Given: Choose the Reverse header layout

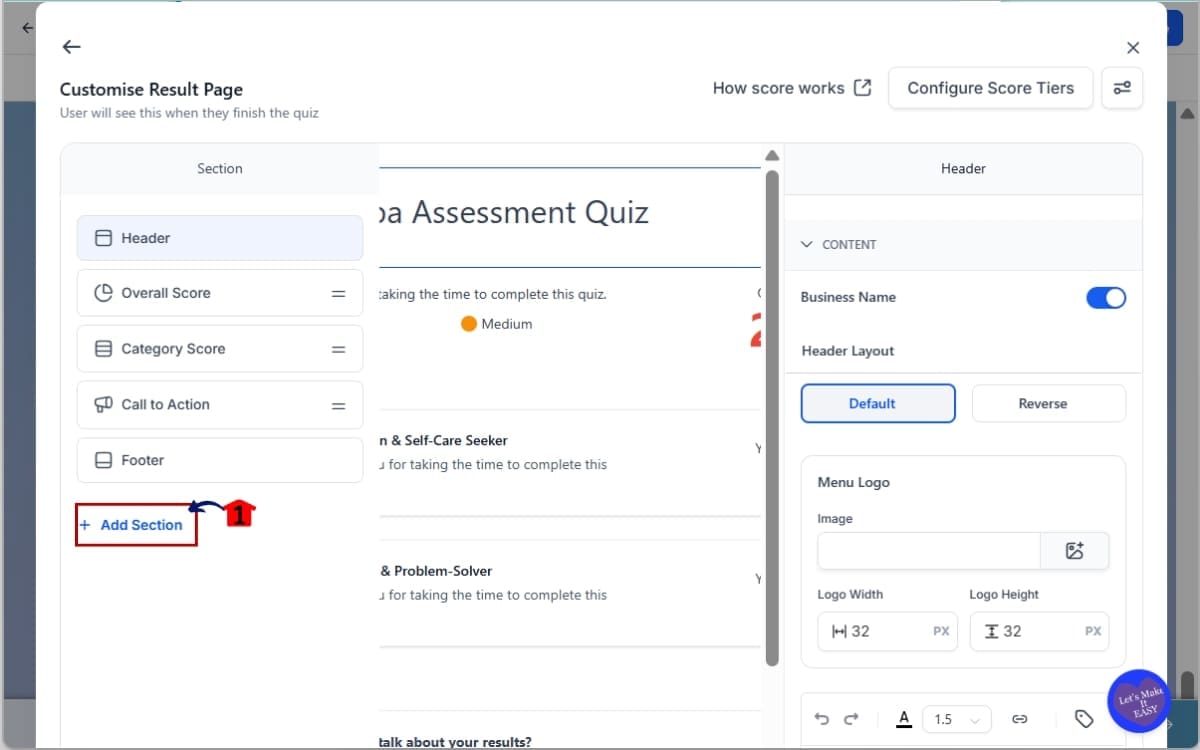Looking at the screenshot, I should pyautogui.click(x=1049, y=404).
